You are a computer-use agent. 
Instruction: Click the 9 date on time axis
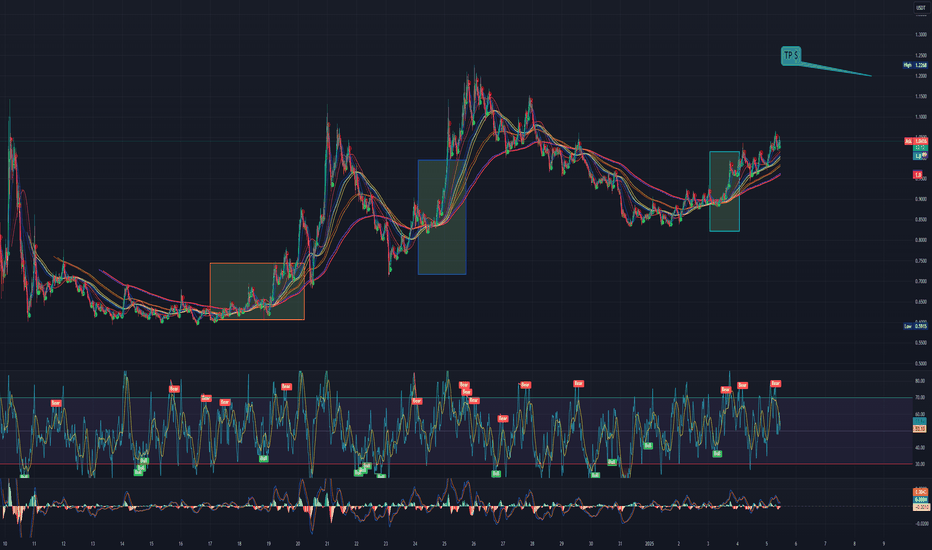(883, 543)
